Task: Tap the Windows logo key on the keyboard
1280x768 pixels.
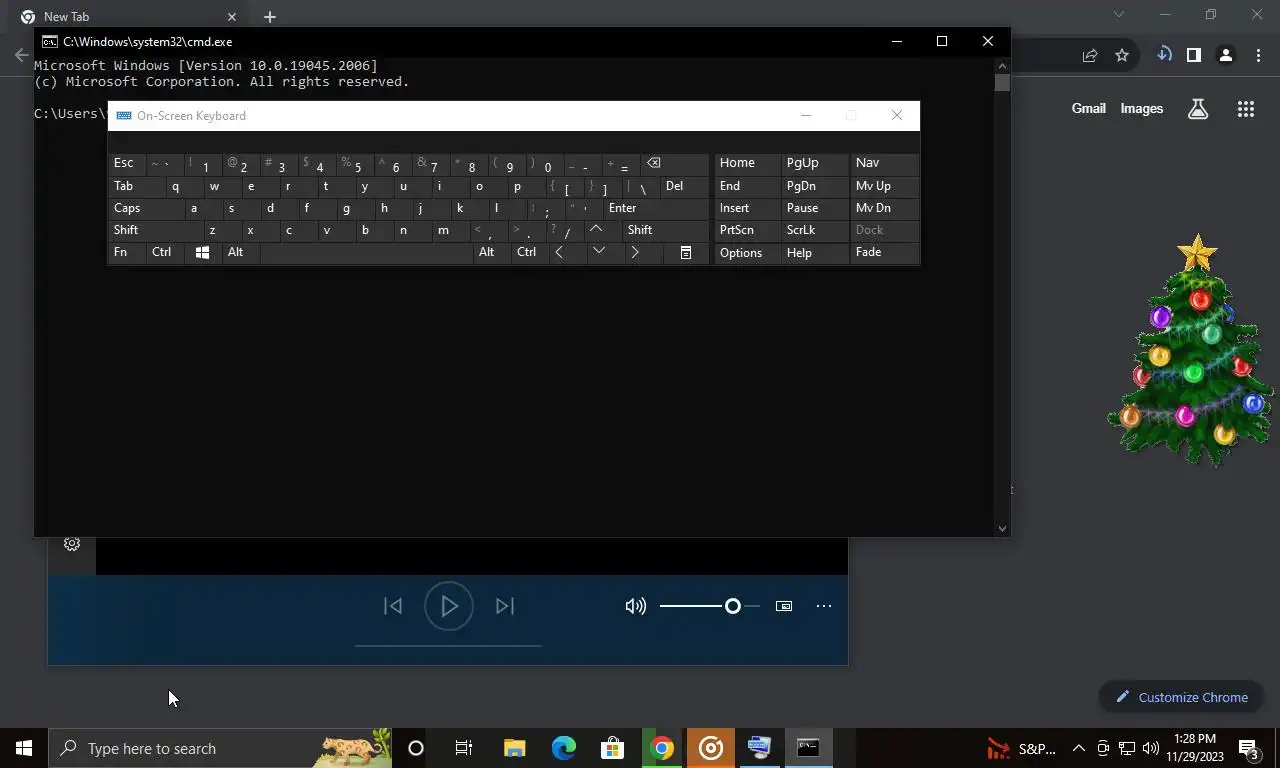Action: [x=202, y=253]
